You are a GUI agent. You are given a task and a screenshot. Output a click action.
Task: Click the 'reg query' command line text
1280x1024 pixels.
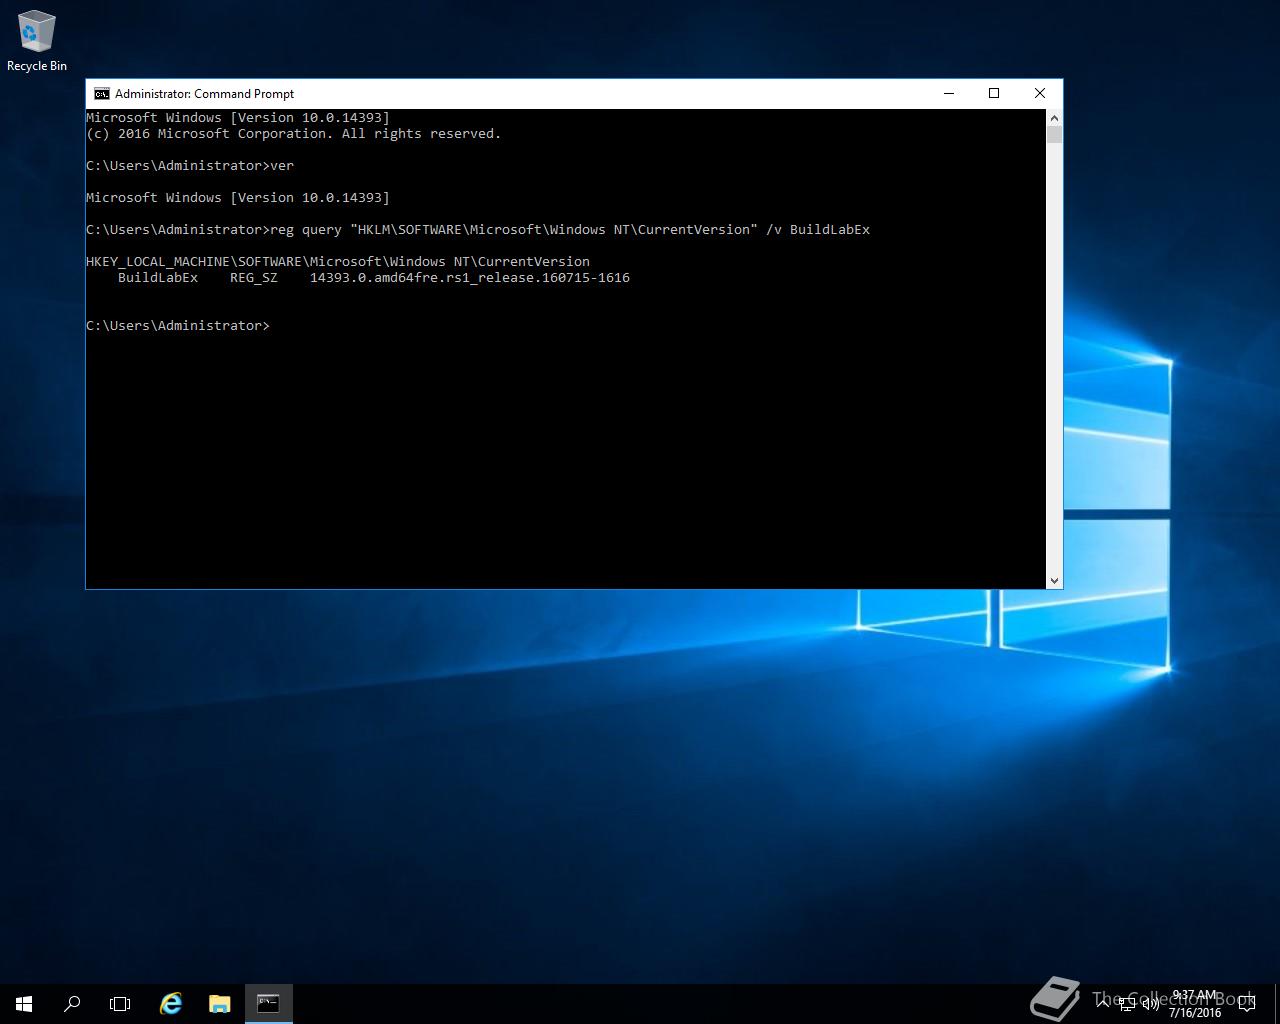point(570,230)
